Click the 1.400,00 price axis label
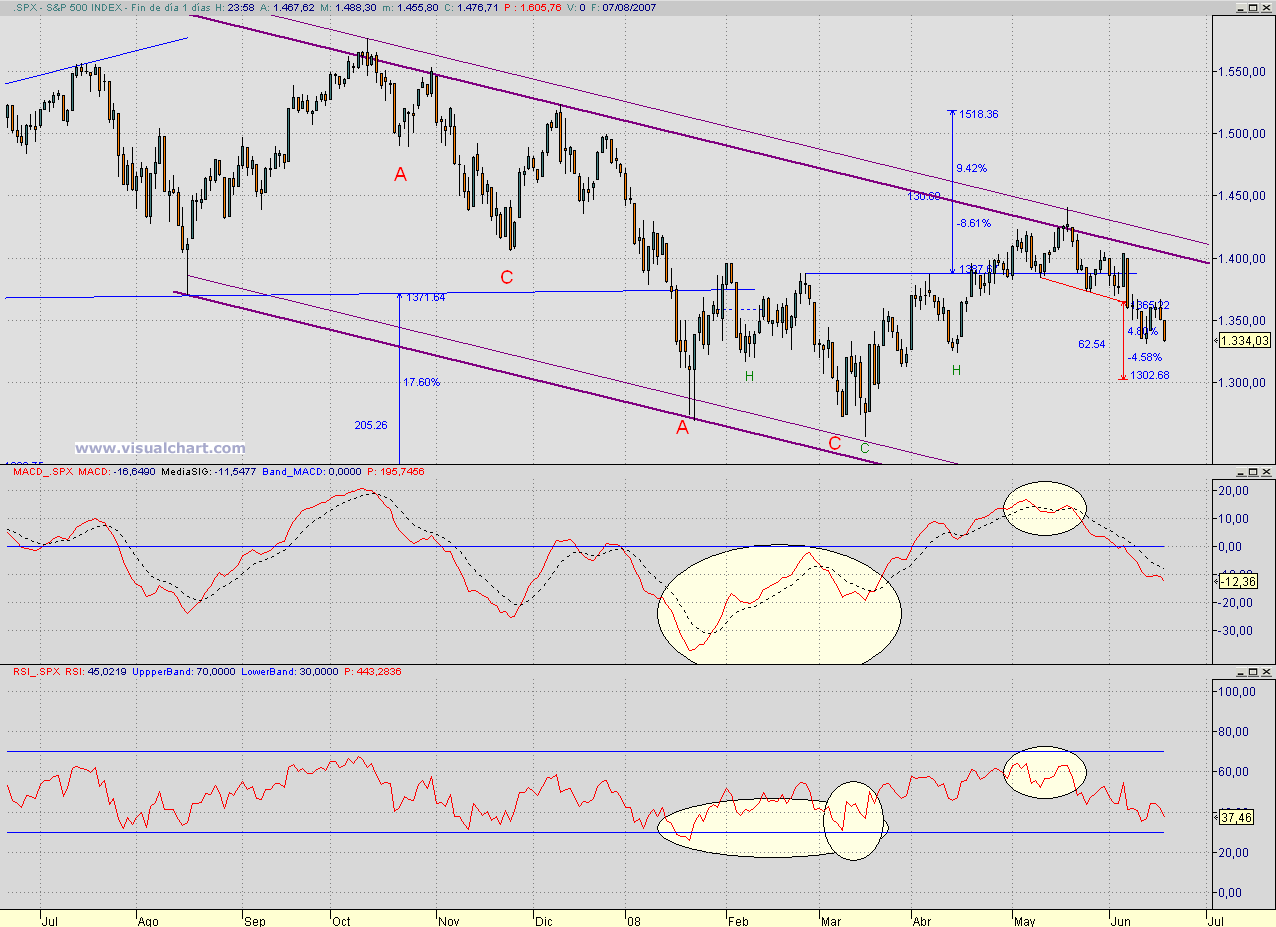 tap(1241, 259)
